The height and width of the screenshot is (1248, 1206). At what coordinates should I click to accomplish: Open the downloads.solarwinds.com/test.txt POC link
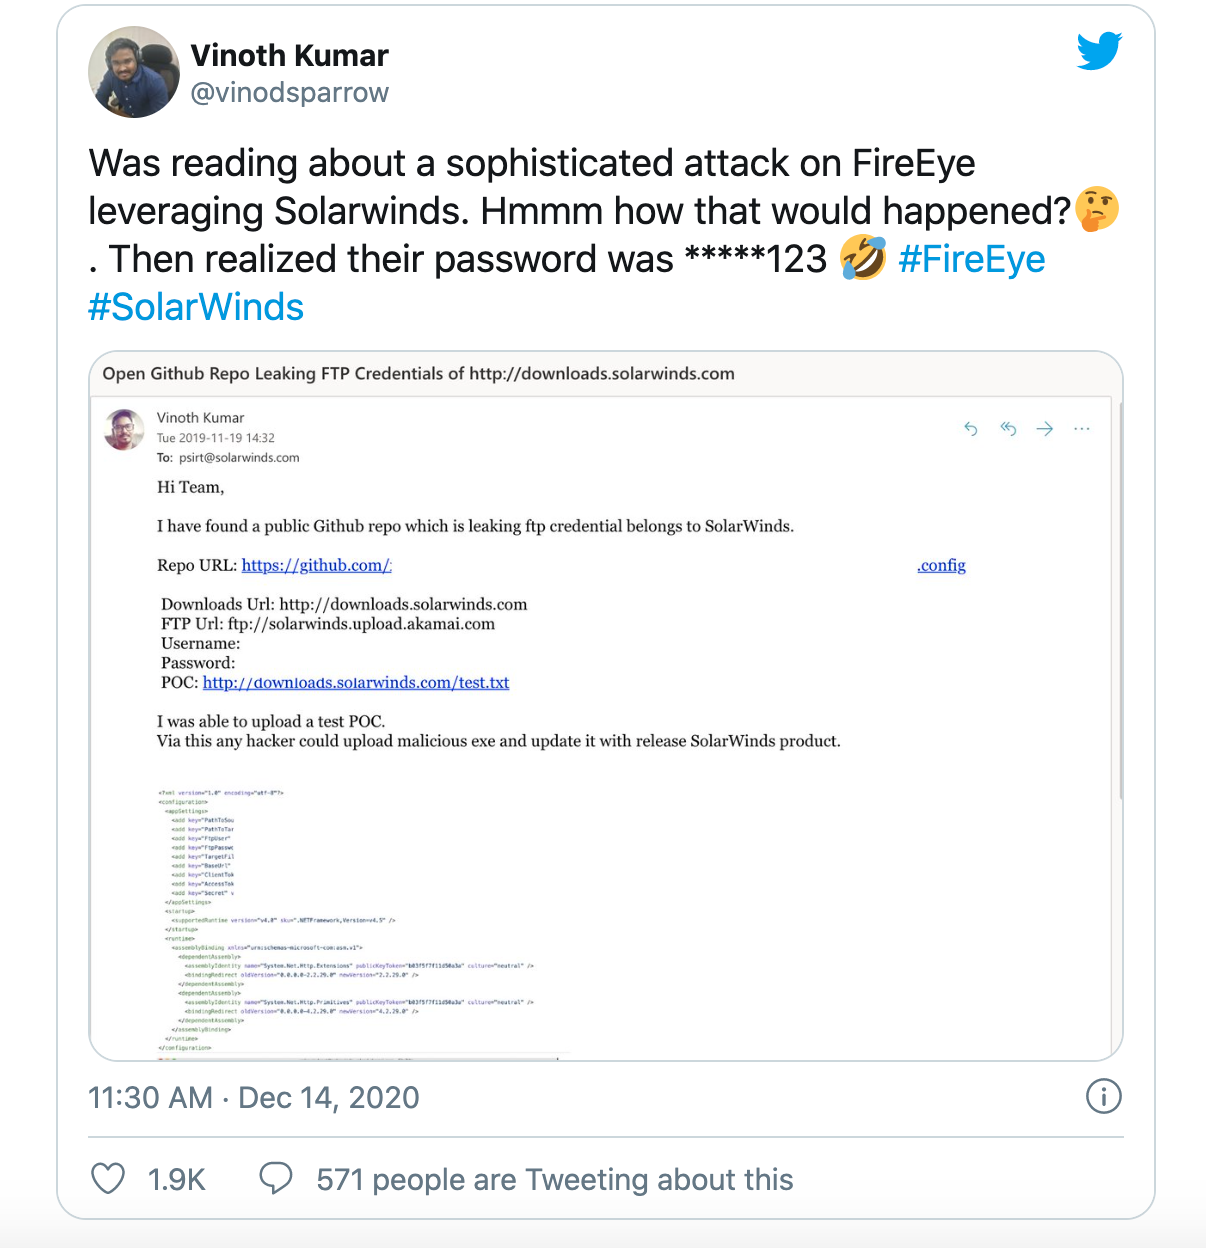tap(356, 682)
